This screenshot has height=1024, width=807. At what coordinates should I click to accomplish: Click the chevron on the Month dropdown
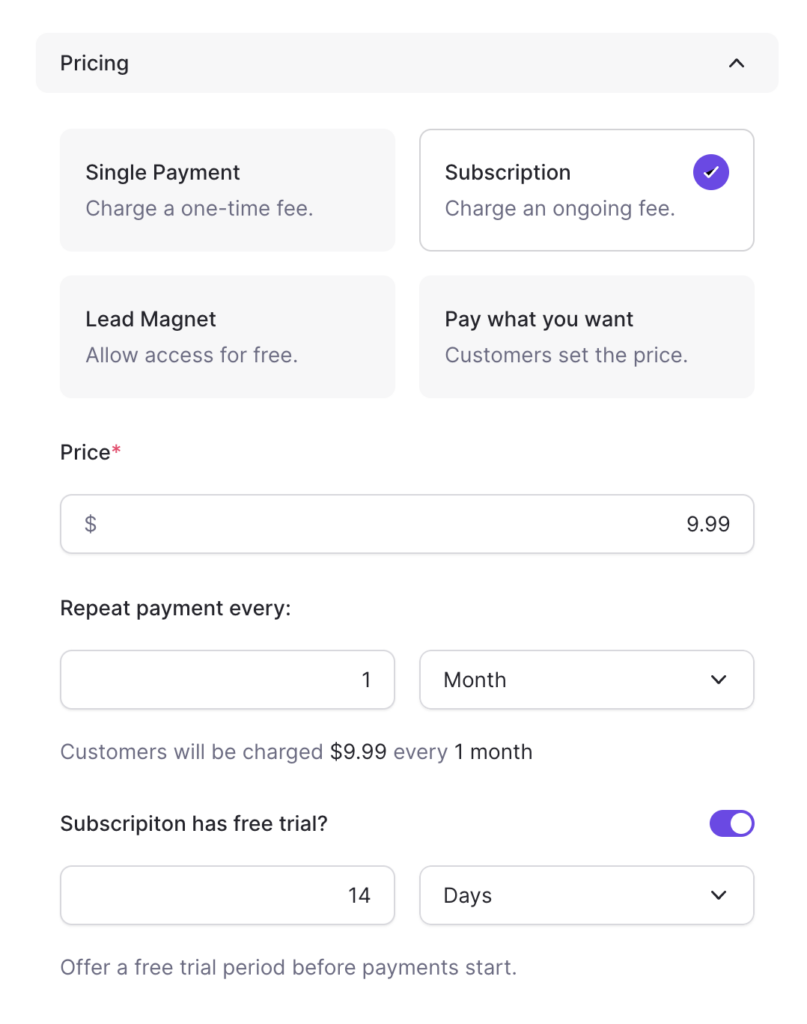point(718,680)
